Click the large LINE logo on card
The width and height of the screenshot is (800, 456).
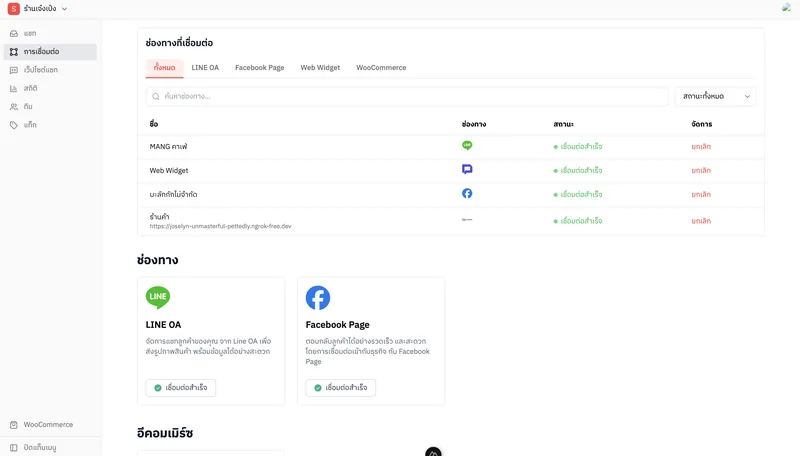(x=158, y=297)
